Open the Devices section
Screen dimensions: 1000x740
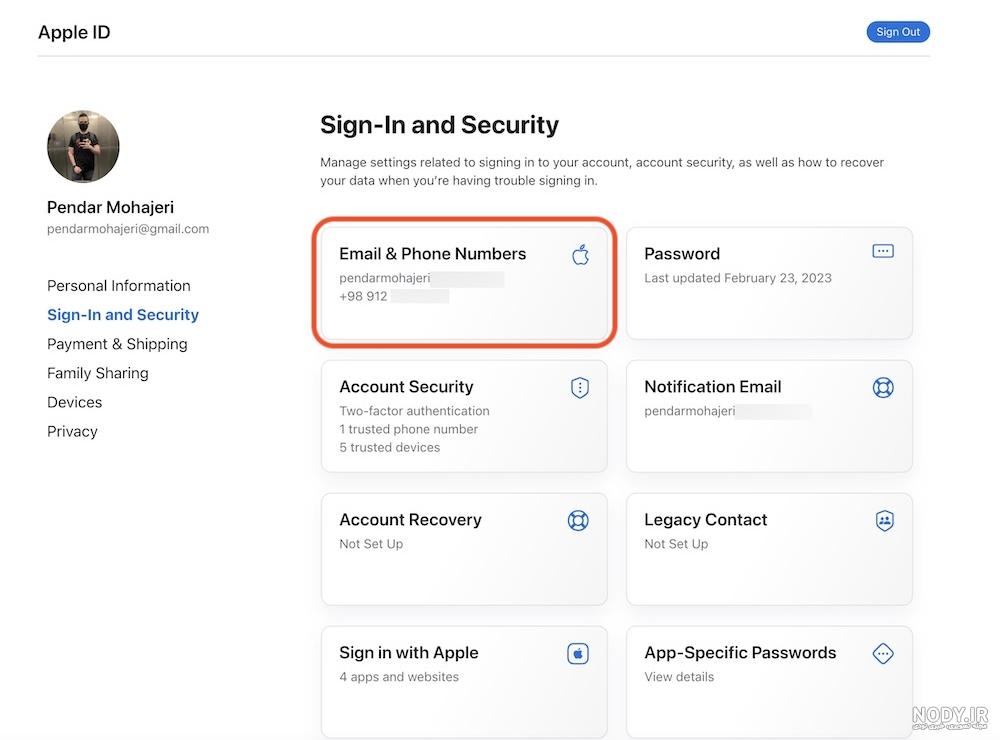[75, 403]
